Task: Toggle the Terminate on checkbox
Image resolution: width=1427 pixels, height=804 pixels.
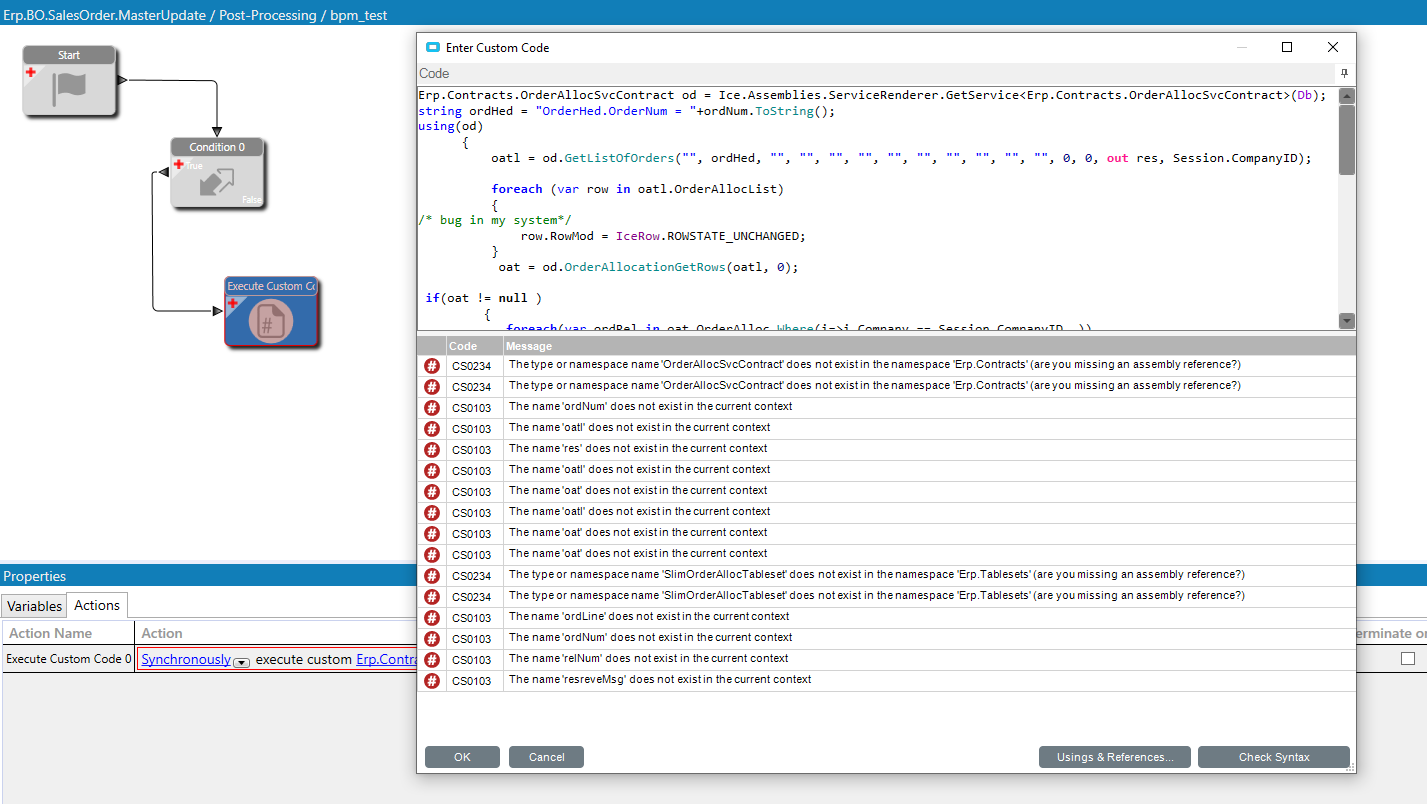Action: 1408,659
